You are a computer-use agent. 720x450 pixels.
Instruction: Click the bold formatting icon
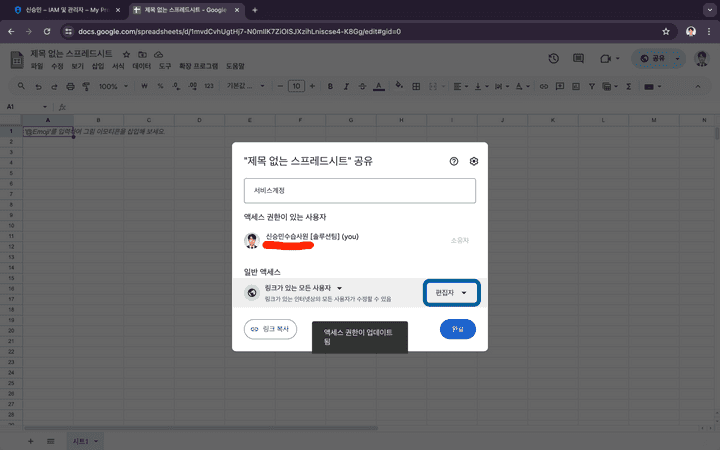(329, 87)
